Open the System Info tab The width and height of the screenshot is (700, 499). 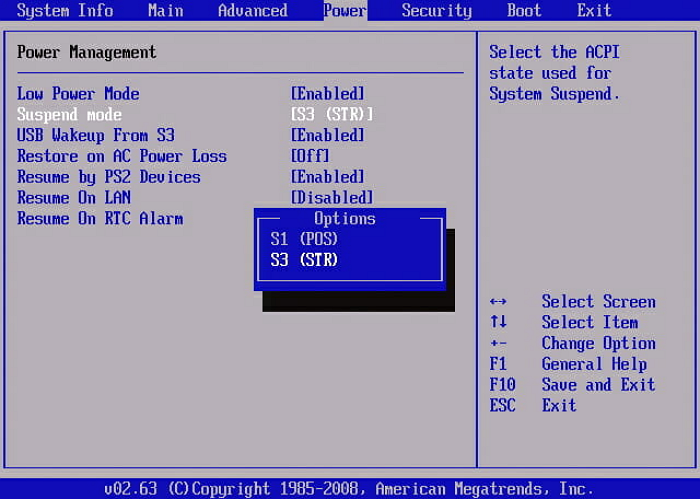click(x=65, y=11)
